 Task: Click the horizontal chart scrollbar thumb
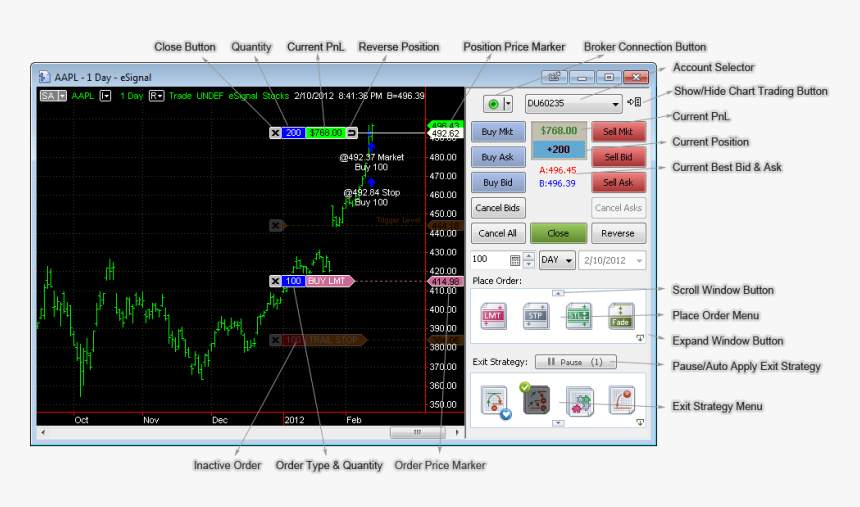click(417, 432)
